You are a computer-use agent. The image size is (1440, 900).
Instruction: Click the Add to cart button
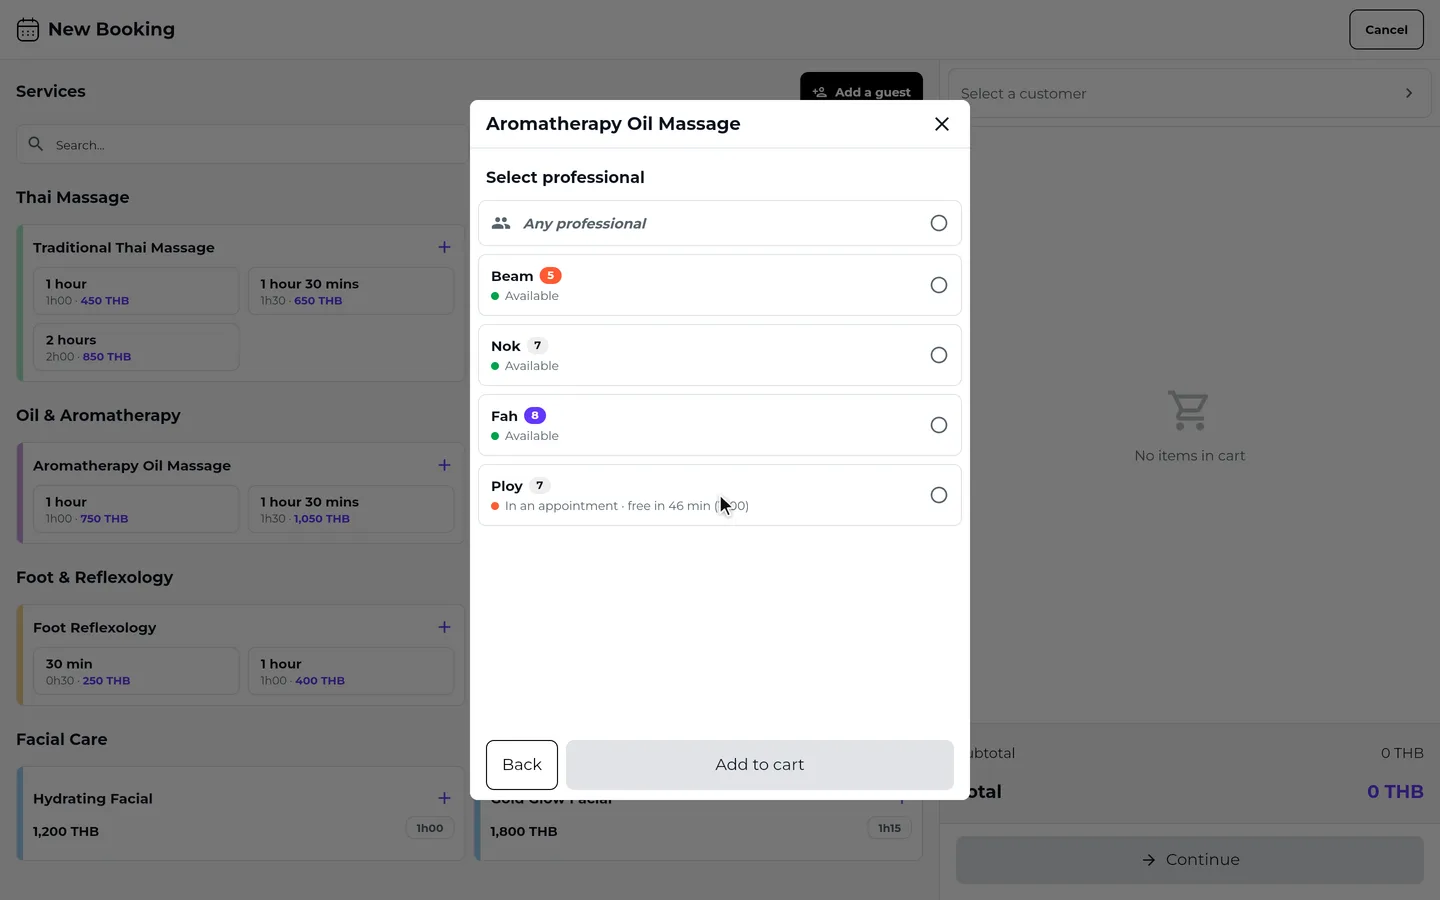pyautogui.click(x=760, y=765)
